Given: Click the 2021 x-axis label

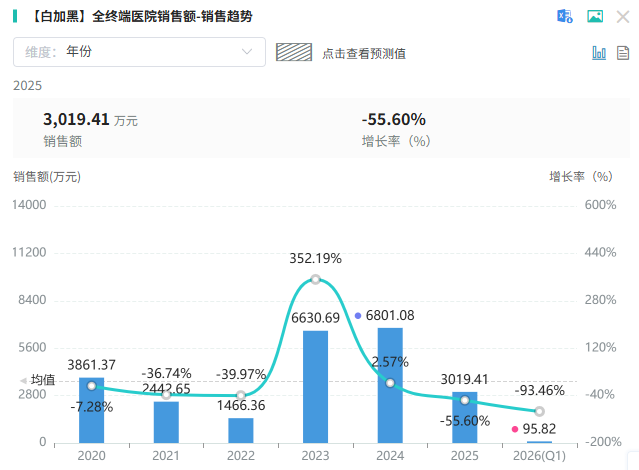Looking at the screenshot, I should pos(166,456).
